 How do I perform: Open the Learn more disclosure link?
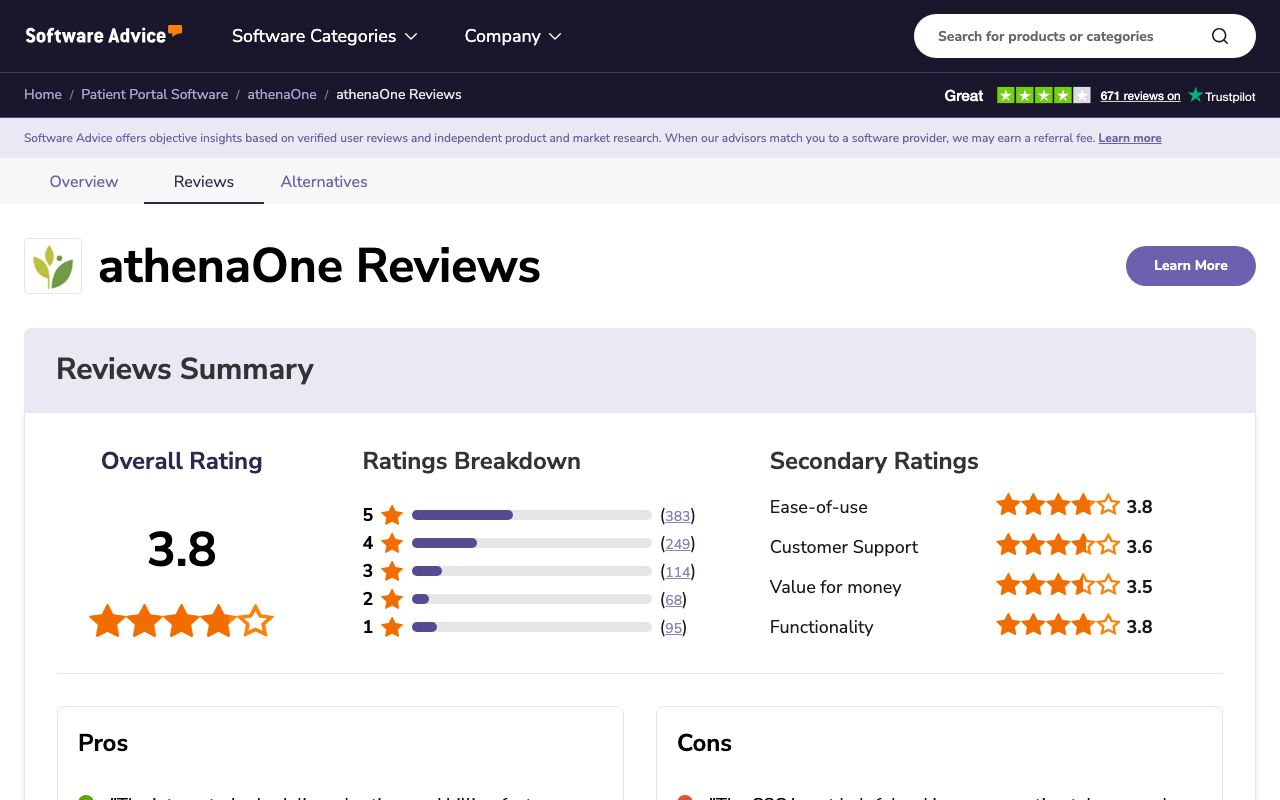[x=1130, y=138]
